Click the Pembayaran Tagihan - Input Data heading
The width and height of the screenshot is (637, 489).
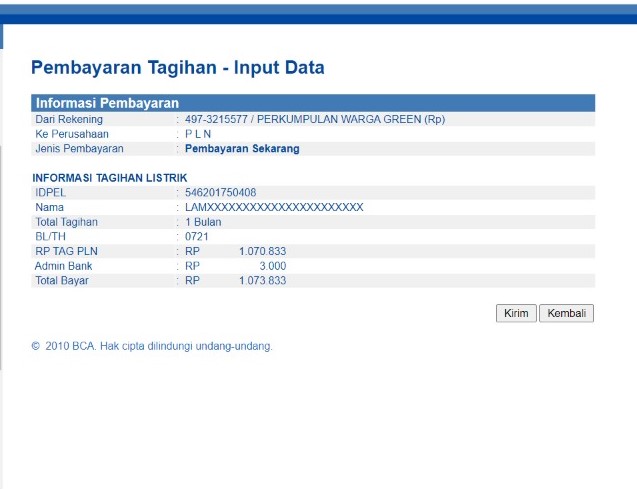pyautogui.click(x=178, y=68)
